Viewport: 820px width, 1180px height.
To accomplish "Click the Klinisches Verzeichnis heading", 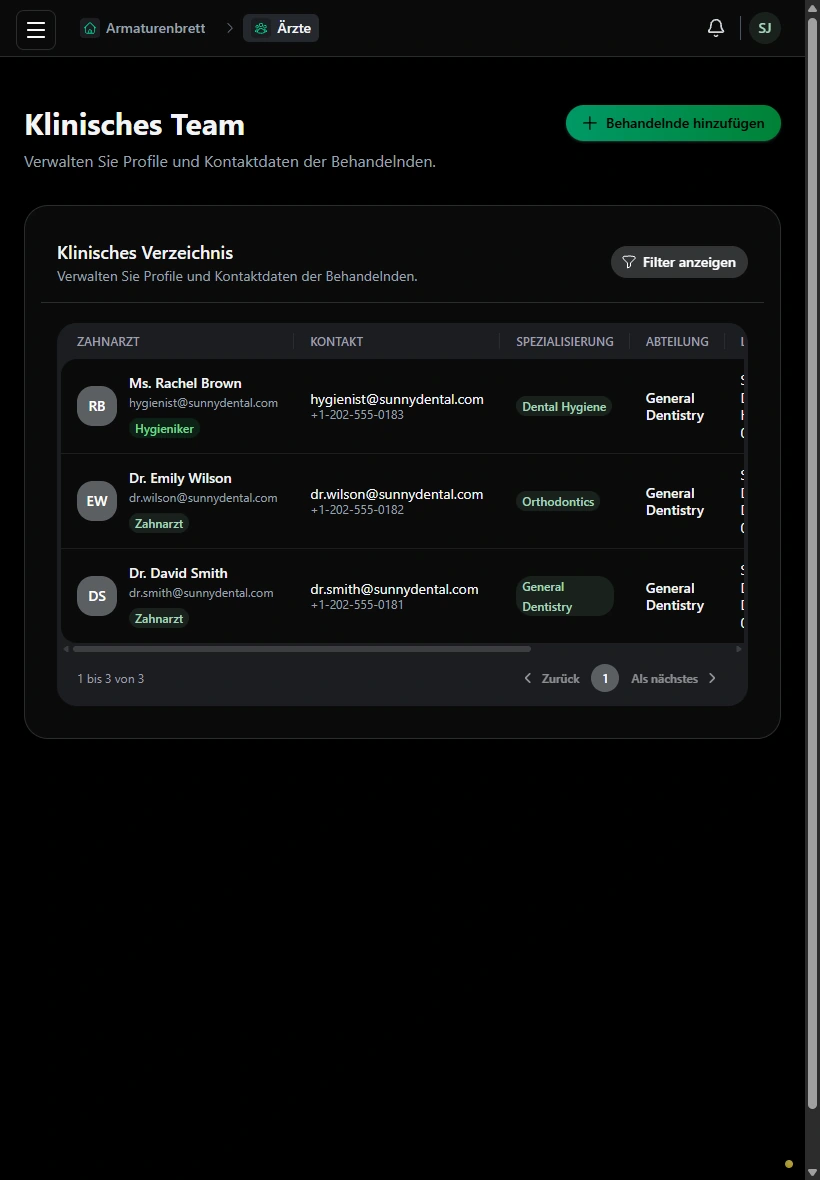I will point(145,253).
